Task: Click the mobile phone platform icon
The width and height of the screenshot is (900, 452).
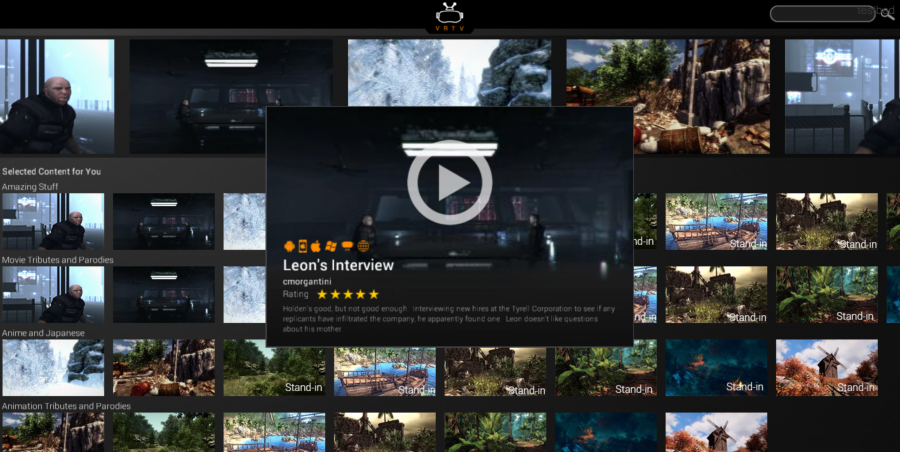Action: tap(303, 245)
